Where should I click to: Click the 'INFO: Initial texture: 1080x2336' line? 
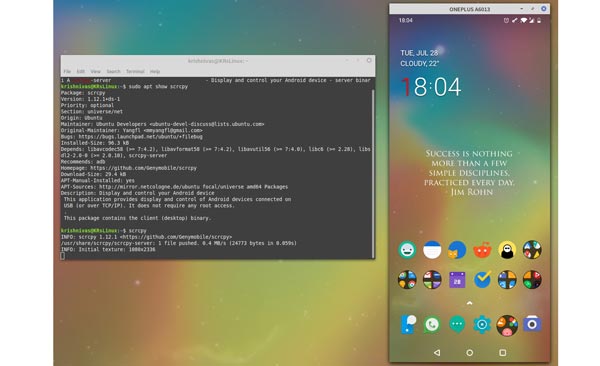tap(108, 250)
